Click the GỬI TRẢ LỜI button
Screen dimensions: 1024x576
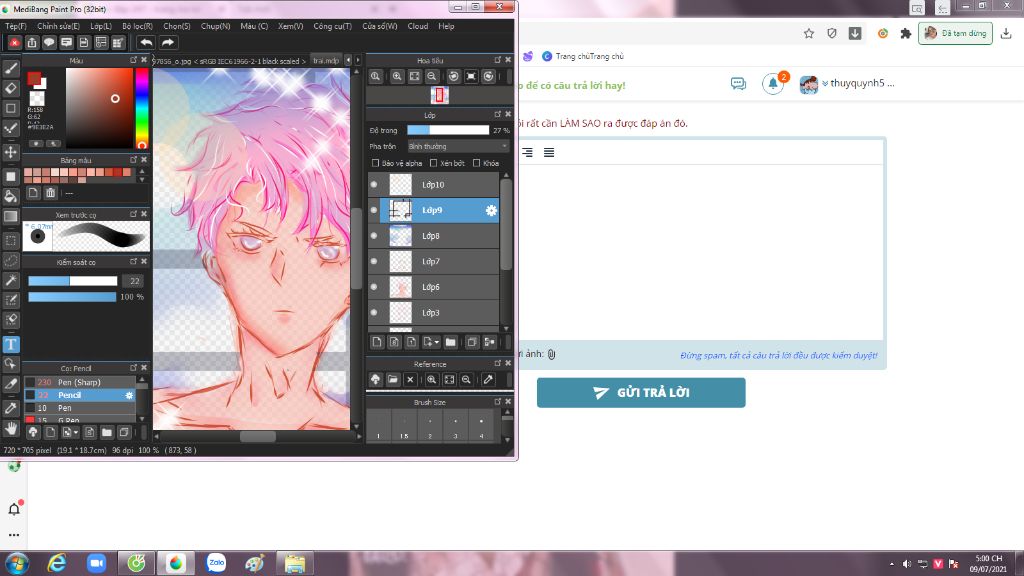tap(641, 392)
